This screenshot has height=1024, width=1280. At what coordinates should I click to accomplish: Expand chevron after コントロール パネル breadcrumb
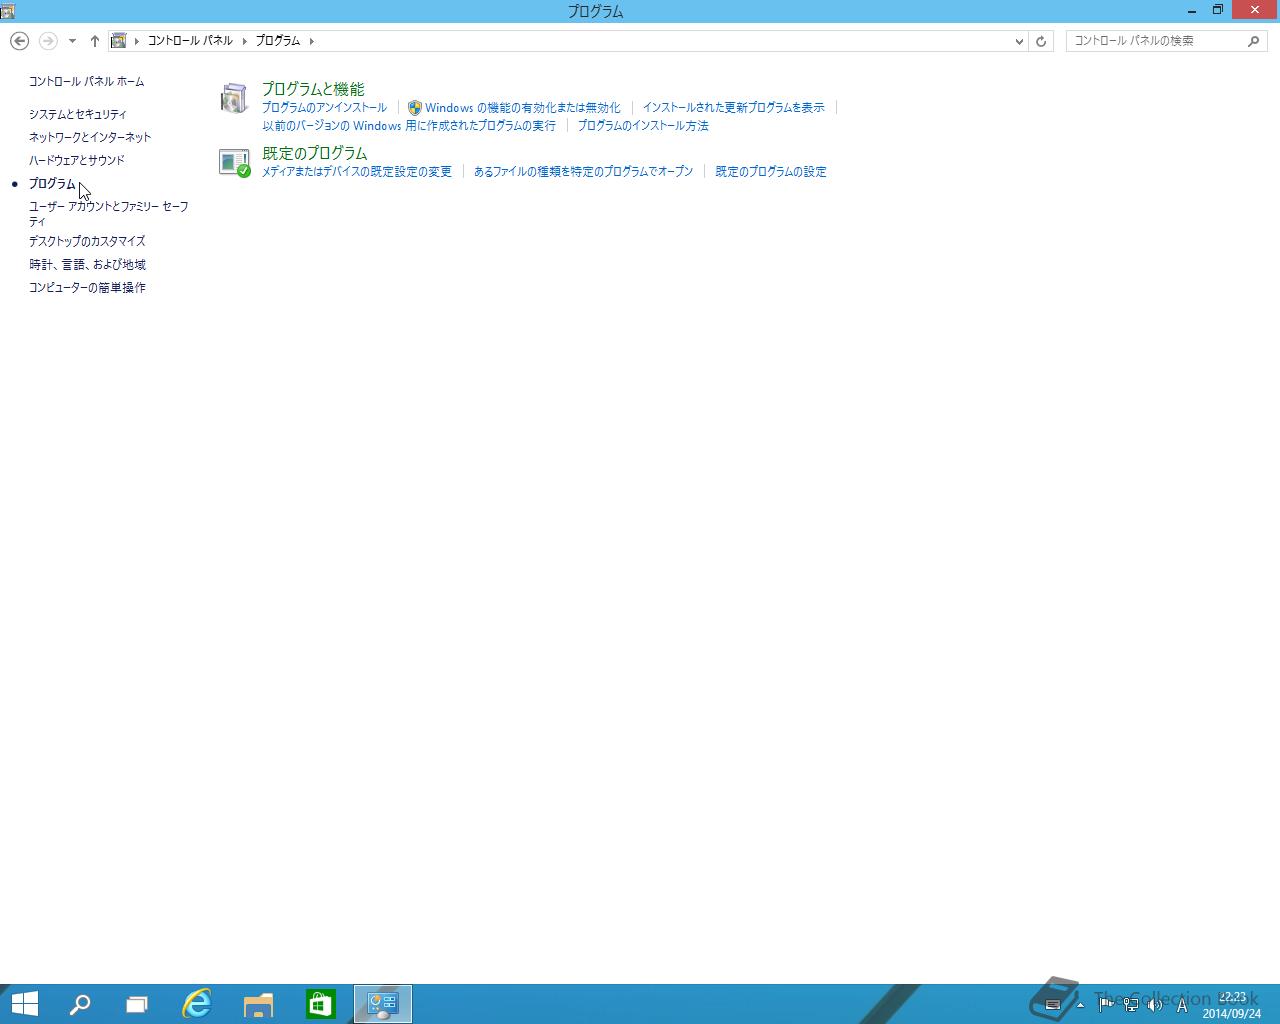(244, 41)
